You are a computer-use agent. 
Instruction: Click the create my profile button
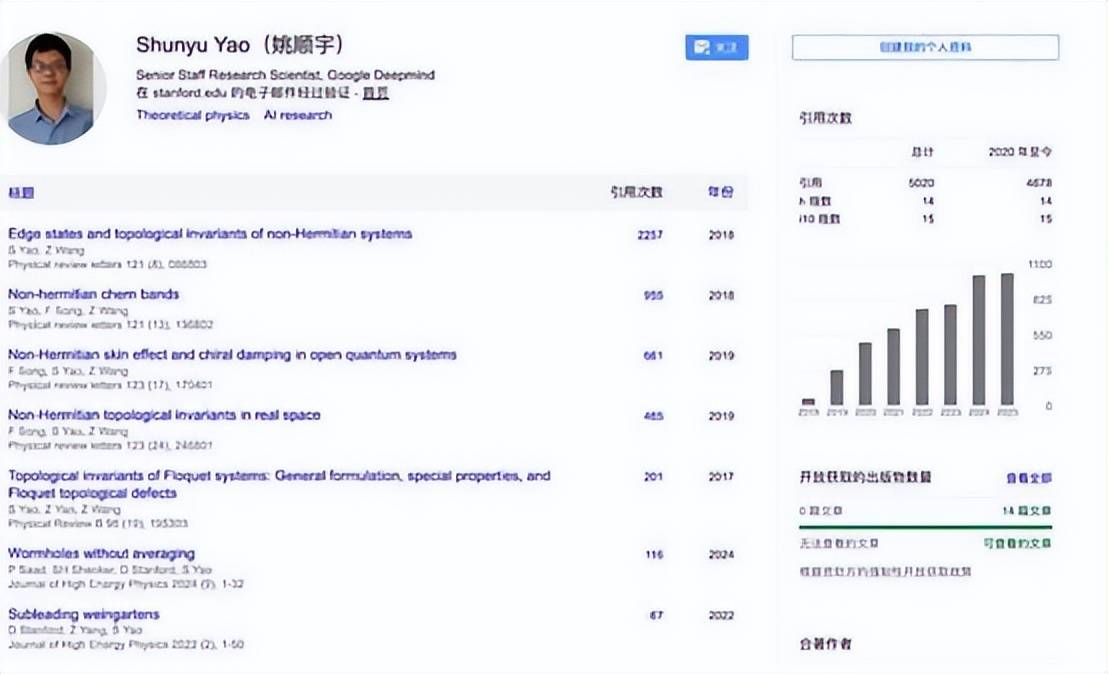pyautogui.click(x=925, y=47)
